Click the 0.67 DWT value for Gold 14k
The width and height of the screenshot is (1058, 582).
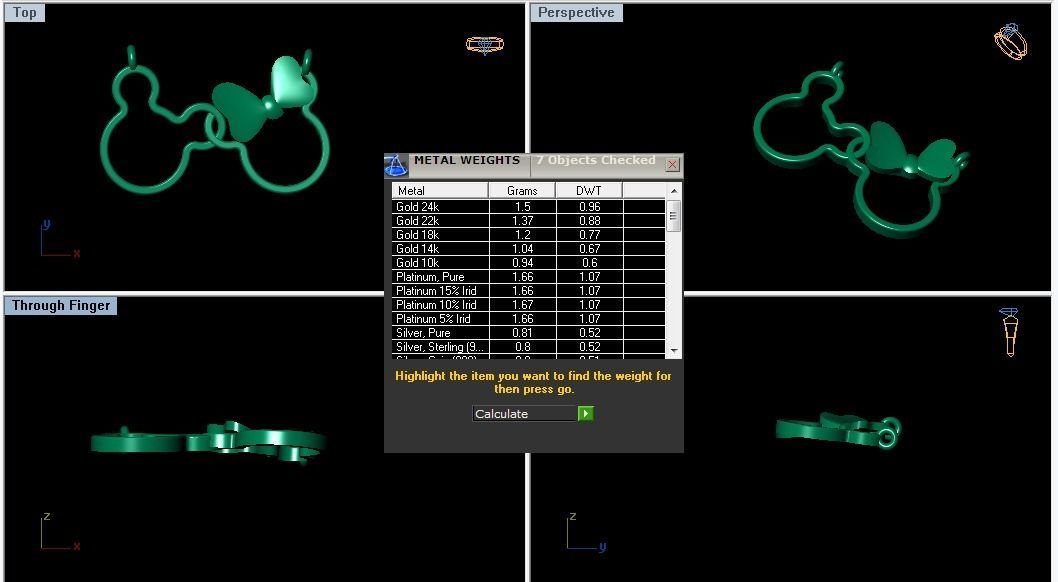[589, 249]
